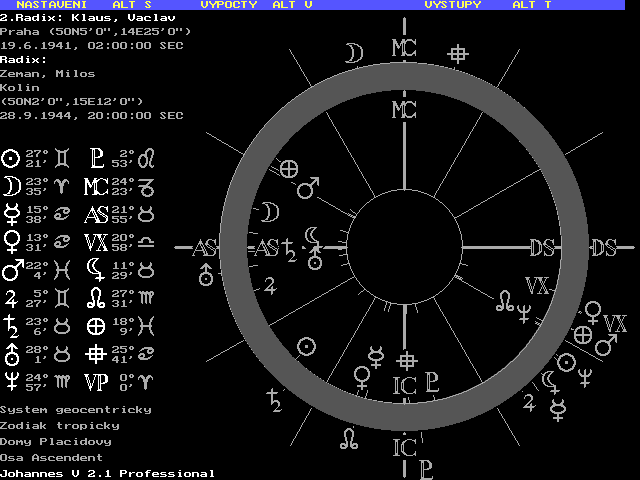Image resolution: width=640 pixels, height=480 pixels.
Task: Click the Jupiter glyph inside the chart ring
Action: [x=270, y=285]
